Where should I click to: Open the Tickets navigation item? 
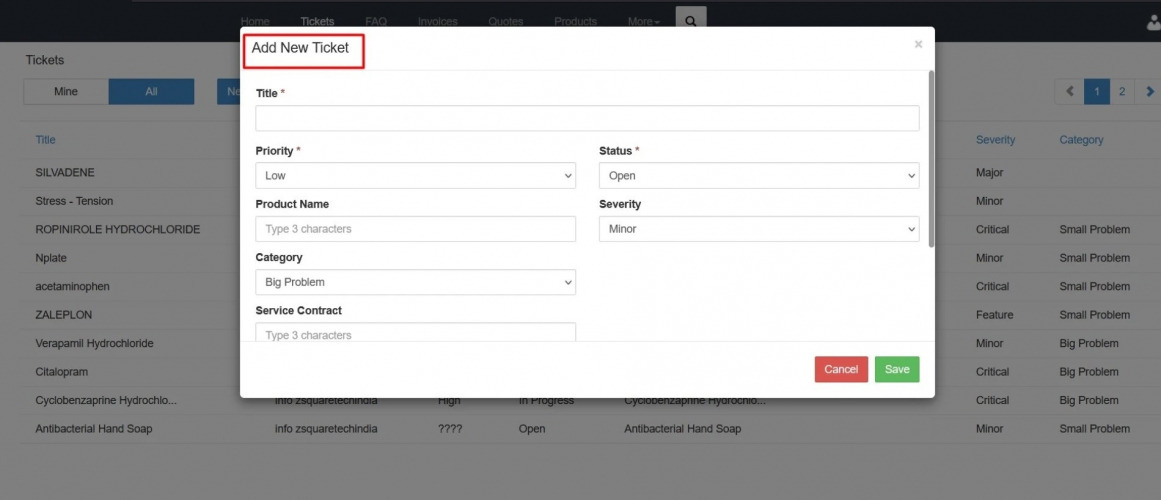(x=317, y=21)
